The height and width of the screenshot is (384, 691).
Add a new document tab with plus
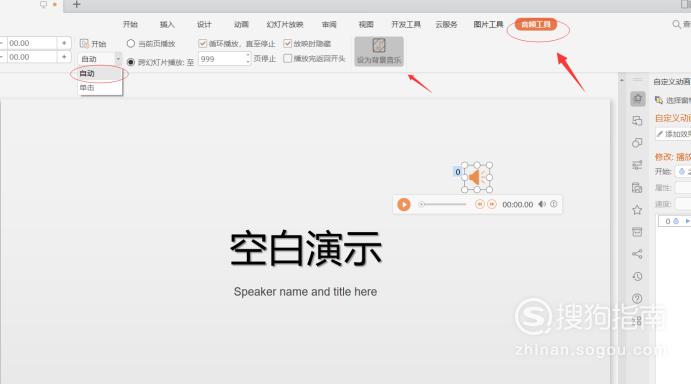click(76, 4)
